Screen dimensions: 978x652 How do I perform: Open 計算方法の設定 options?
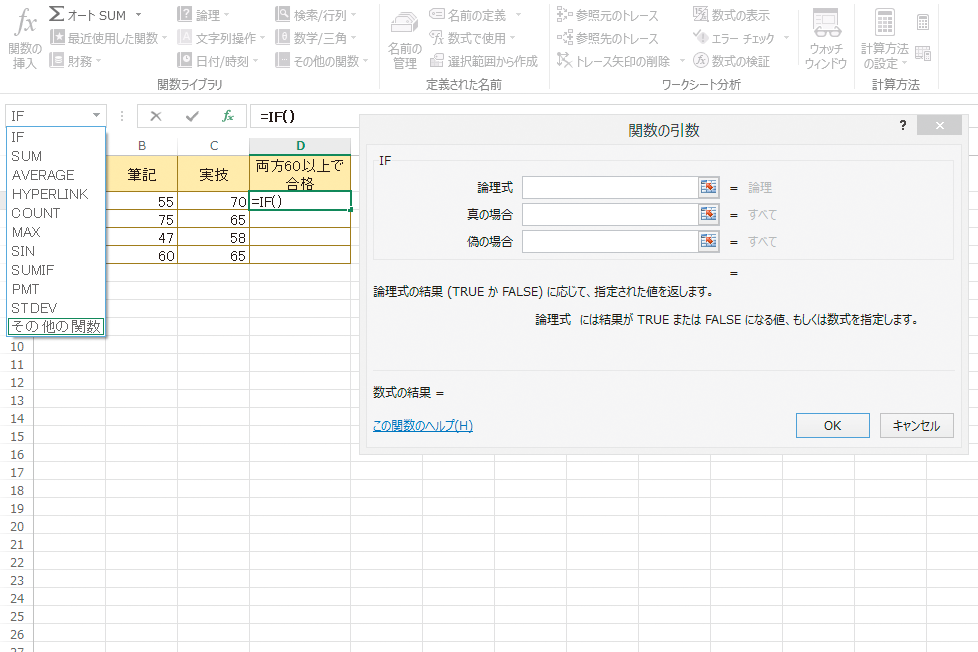click(x=884, y=39)
